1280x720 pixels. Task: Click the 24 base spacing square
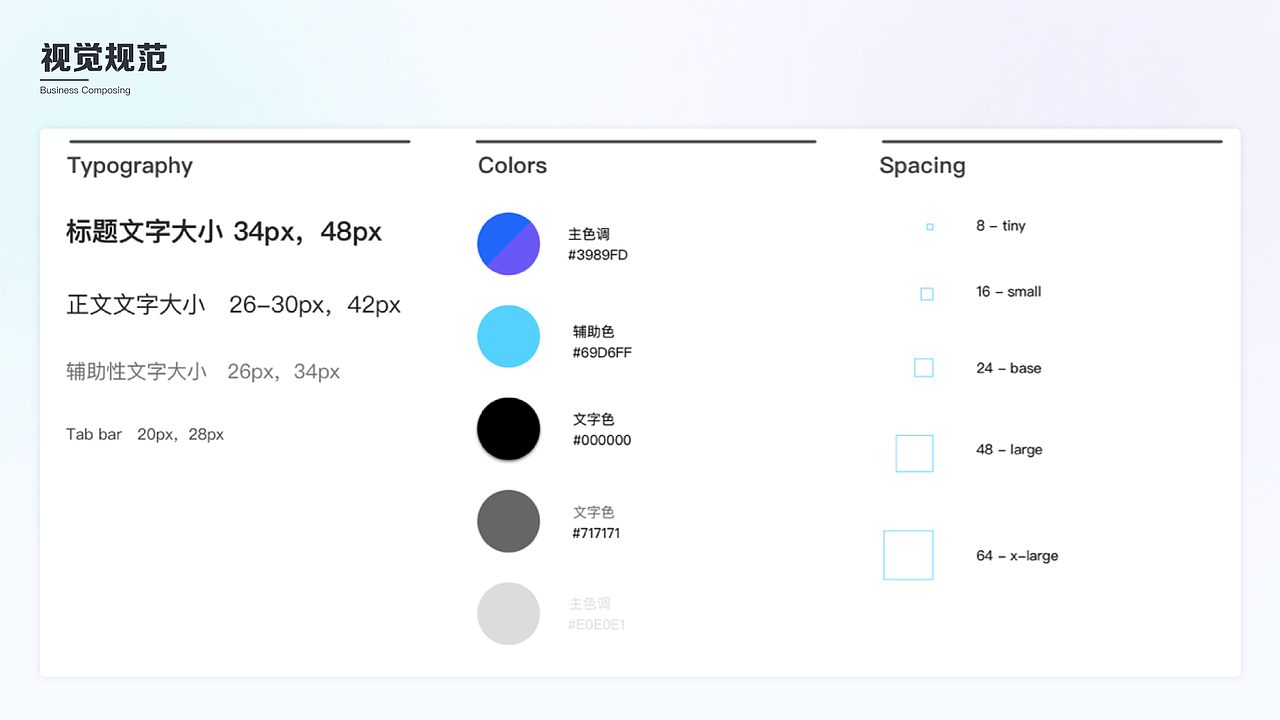point(924,368)
